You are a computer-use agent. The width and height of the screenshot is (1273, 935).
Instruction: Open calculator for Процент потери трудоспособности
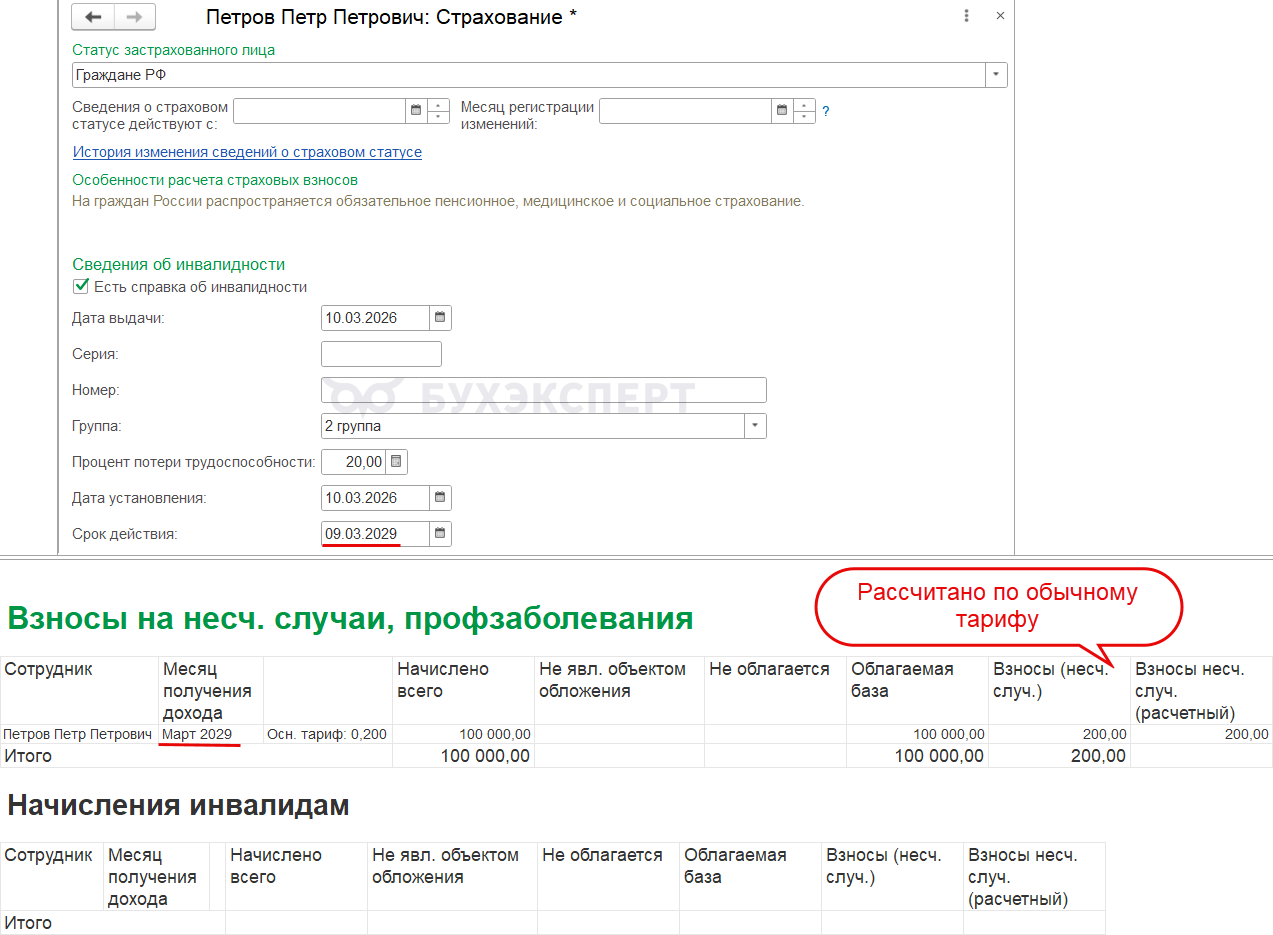click(x=397, y=462)
